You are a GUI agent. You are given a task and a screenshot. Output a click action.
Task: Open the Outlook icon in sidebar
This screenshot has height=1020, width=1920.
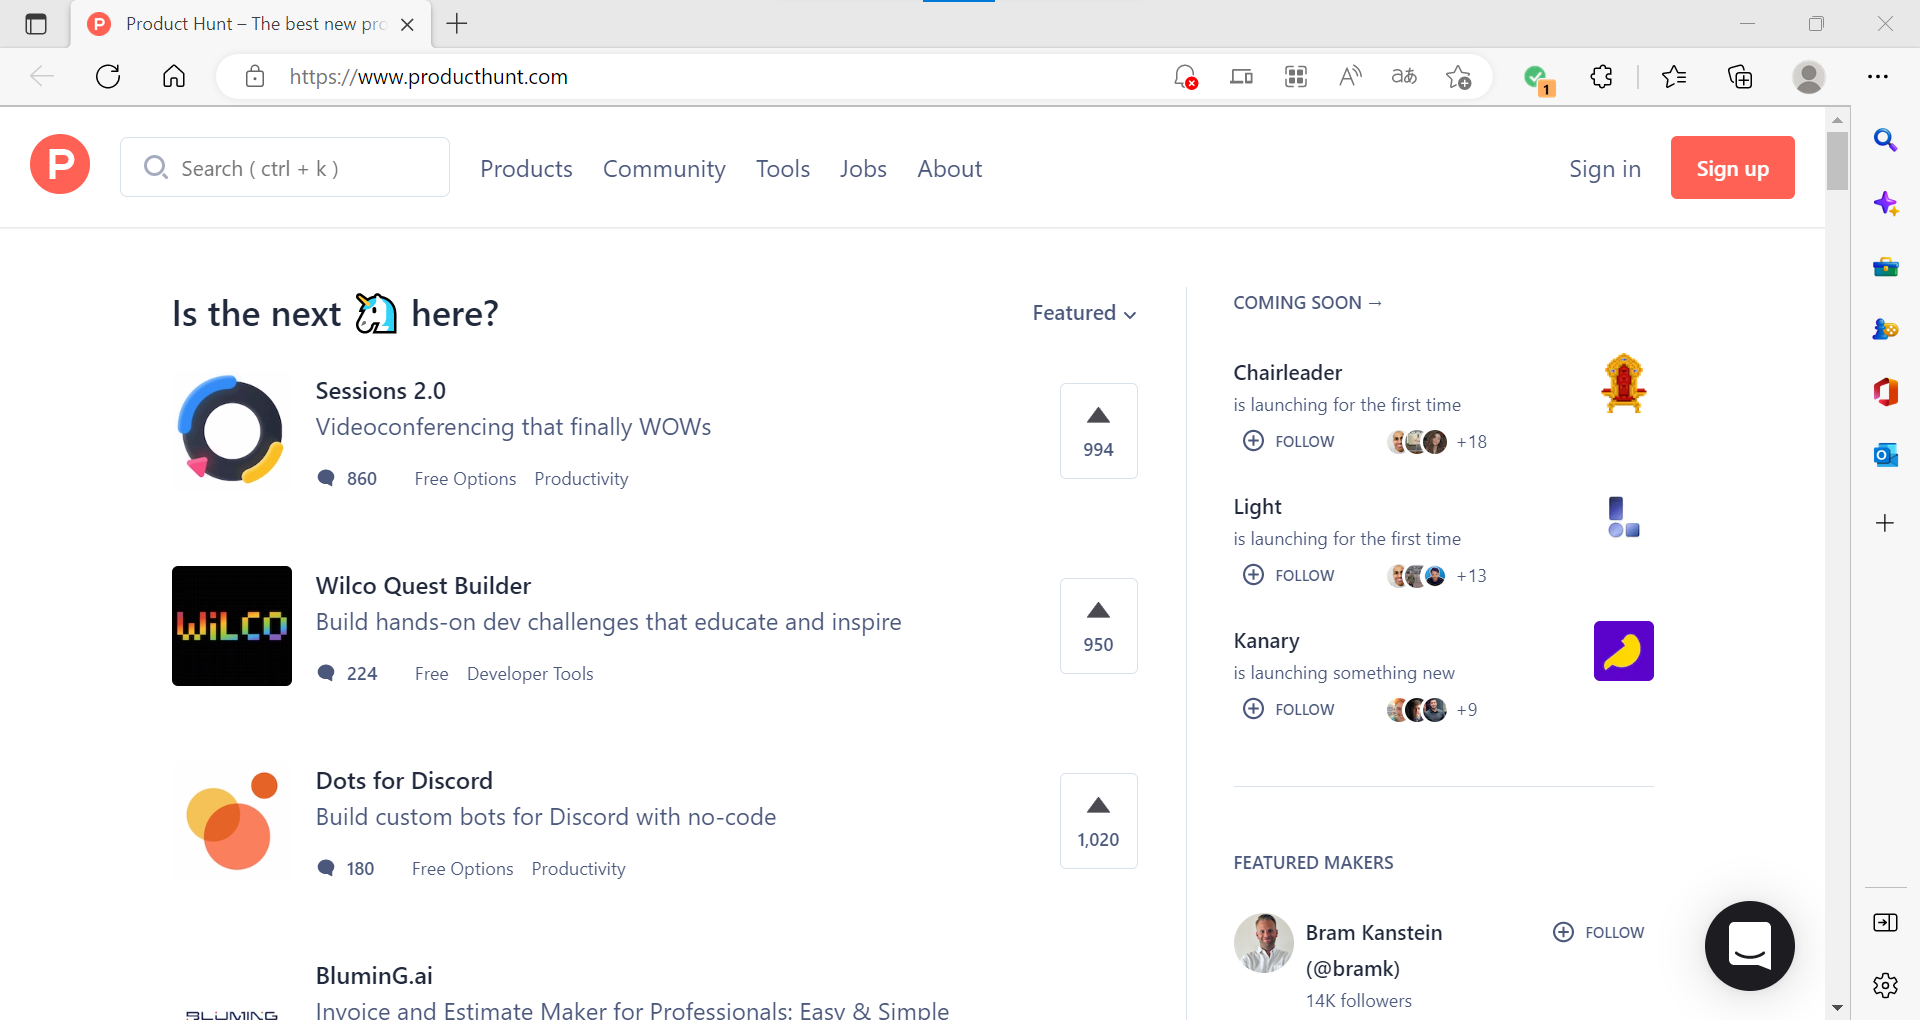pyautogui.click(x=1885, y=455)
